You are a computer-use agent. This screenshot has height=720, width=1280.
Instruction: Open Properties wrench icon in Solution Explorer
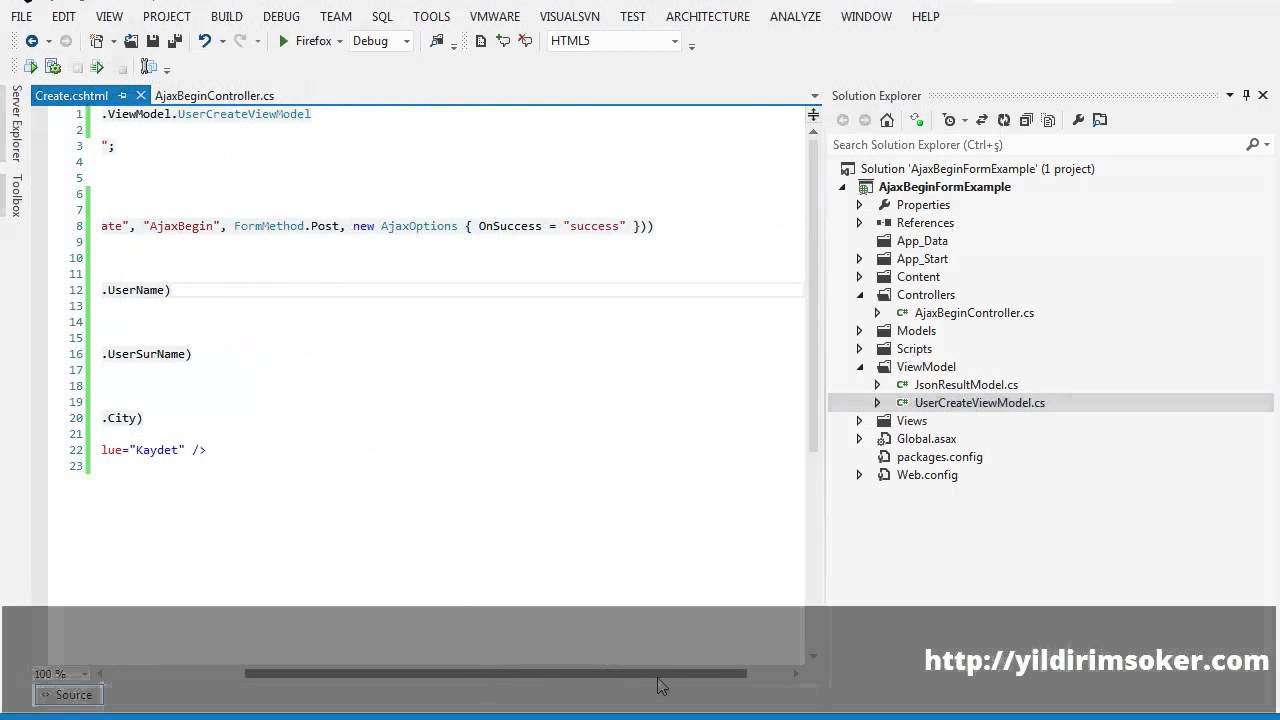[x=1078, y=120]
